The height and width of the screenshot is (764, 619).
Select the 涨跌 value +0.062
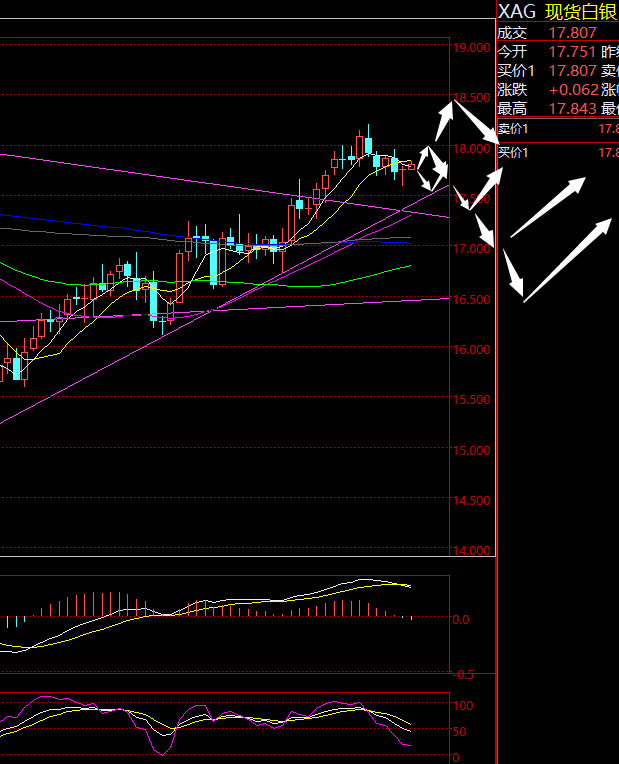pyautogui.click(x=574, y=90)
